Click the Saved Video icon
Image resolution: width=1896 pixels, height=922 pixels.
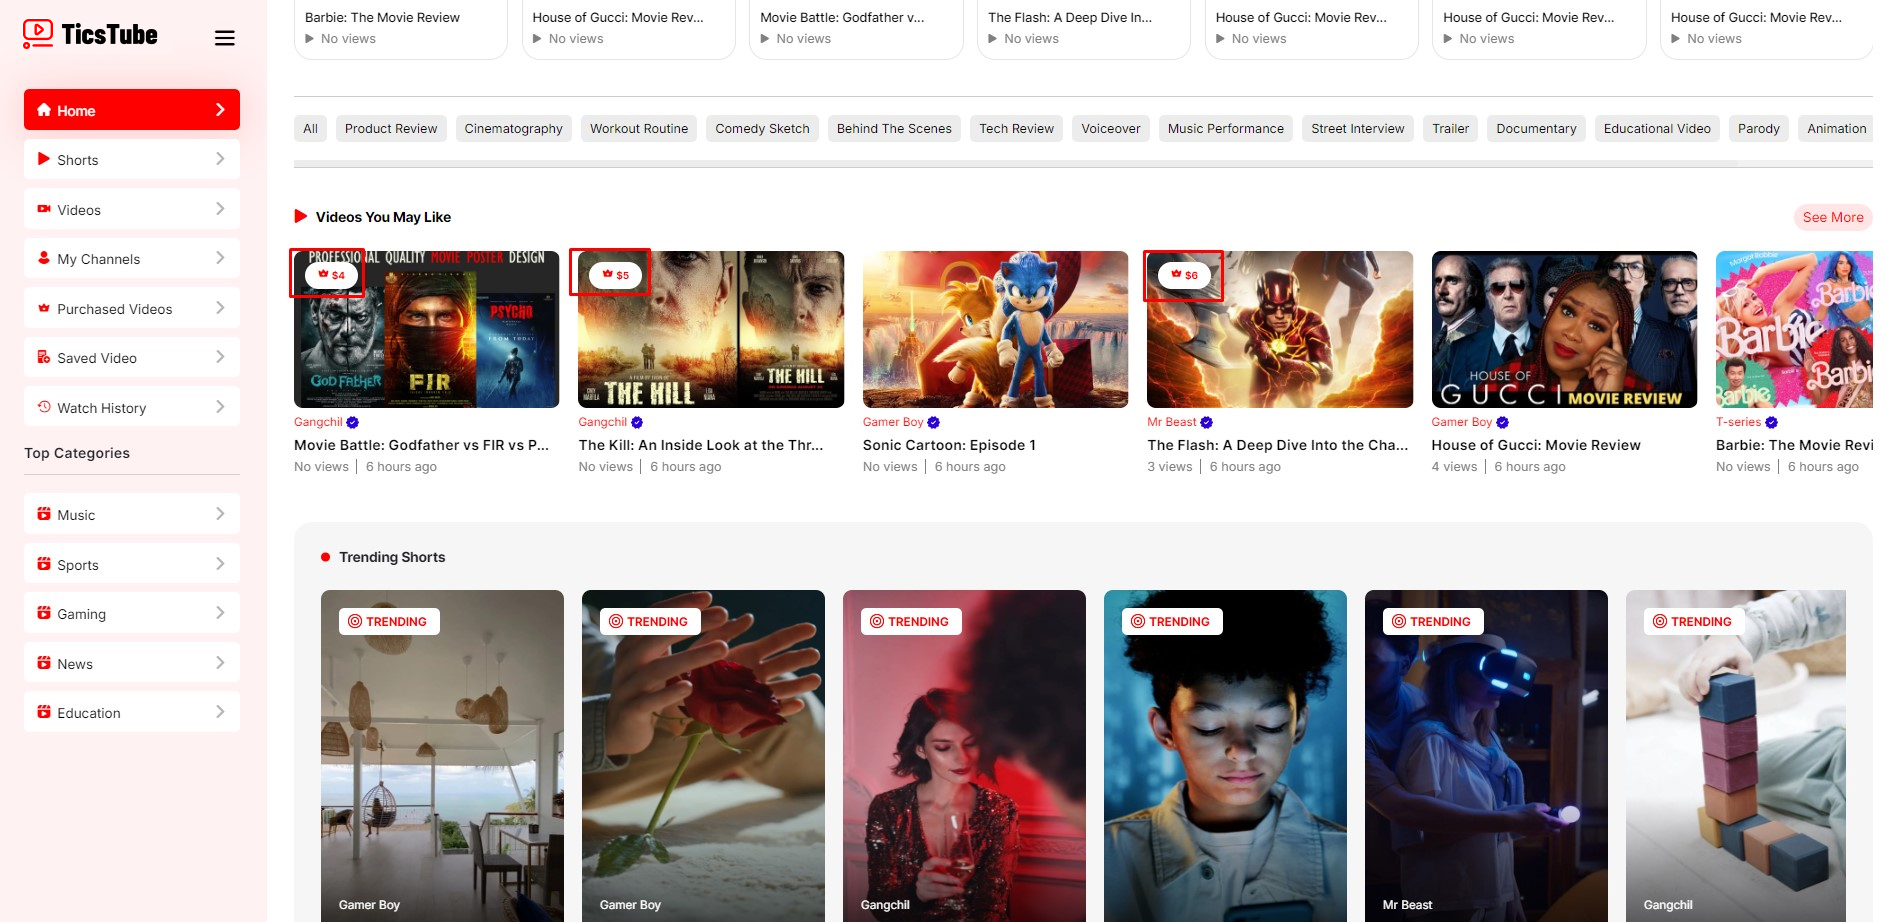tap(44, 357)
